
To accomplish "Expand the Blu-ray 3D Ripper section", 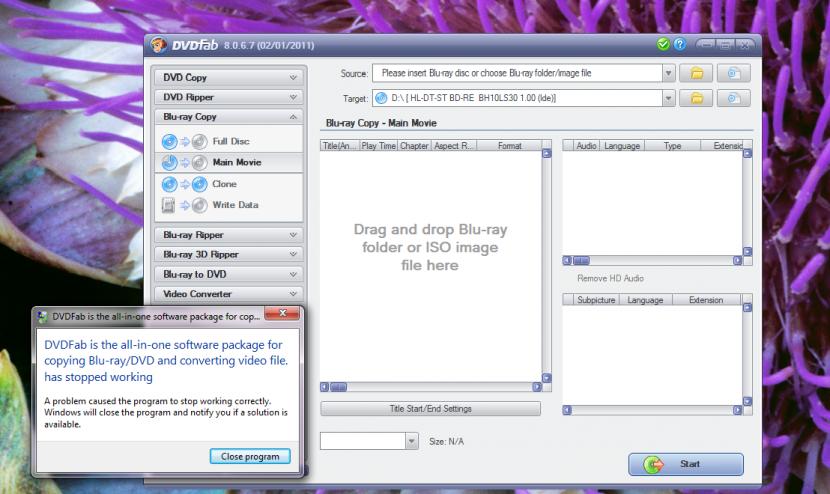I will (229, 254).
